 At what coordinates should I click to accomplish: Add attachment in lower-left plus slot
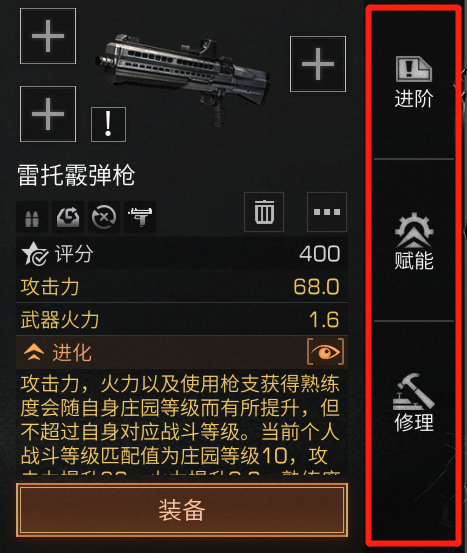click(x=48, y=114)
